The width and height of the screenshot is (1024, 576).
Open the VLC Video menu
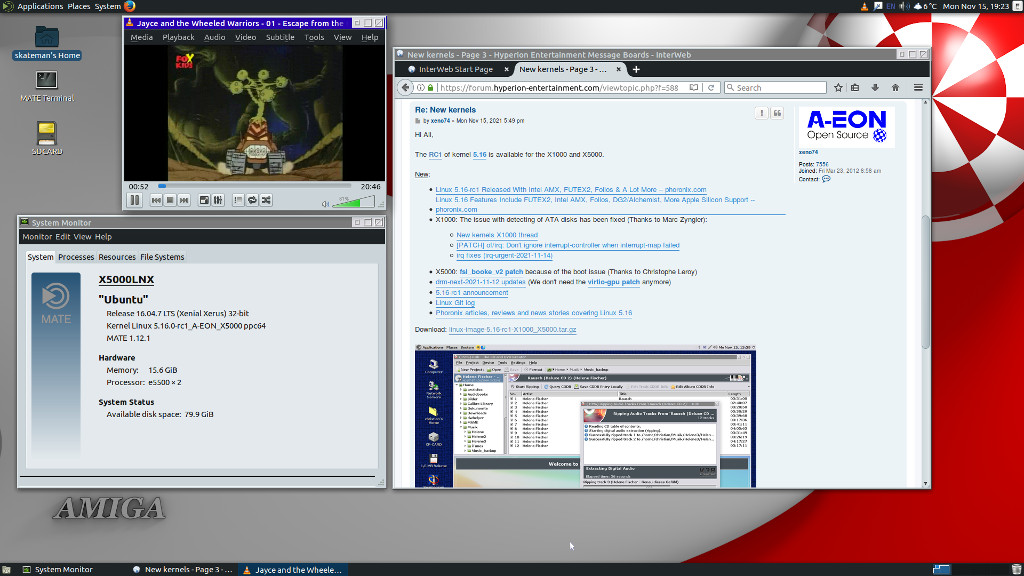[x=246, y=37]
